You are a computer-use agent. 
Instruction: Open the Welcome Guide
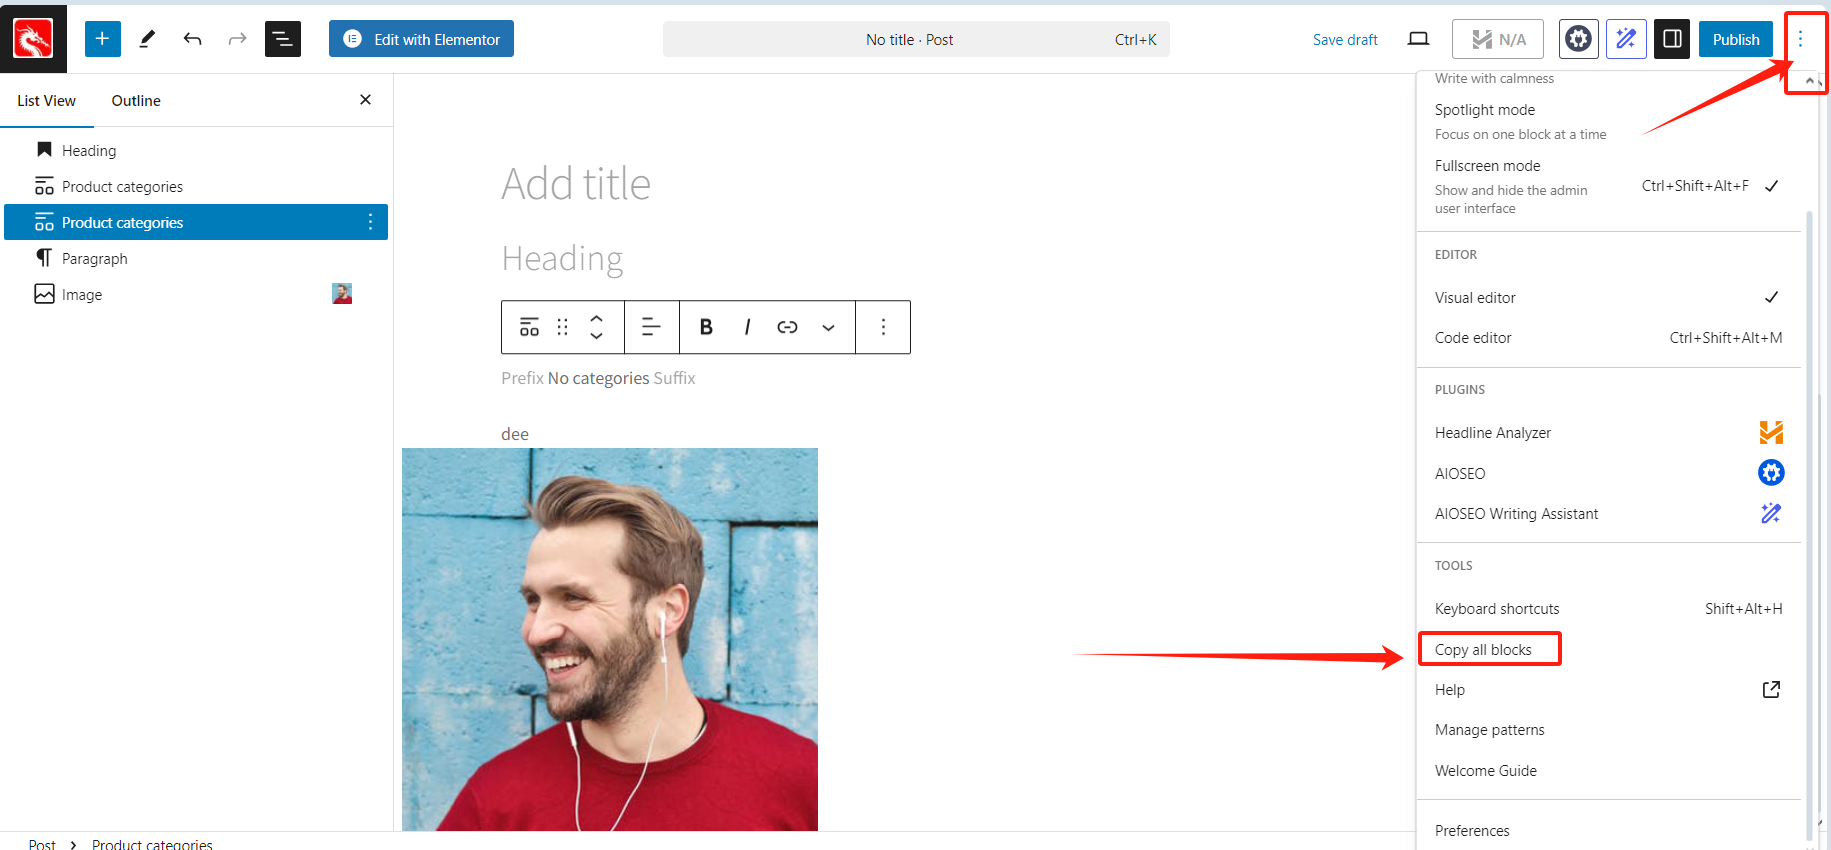pyautogui.click(x=1609, y=771)
